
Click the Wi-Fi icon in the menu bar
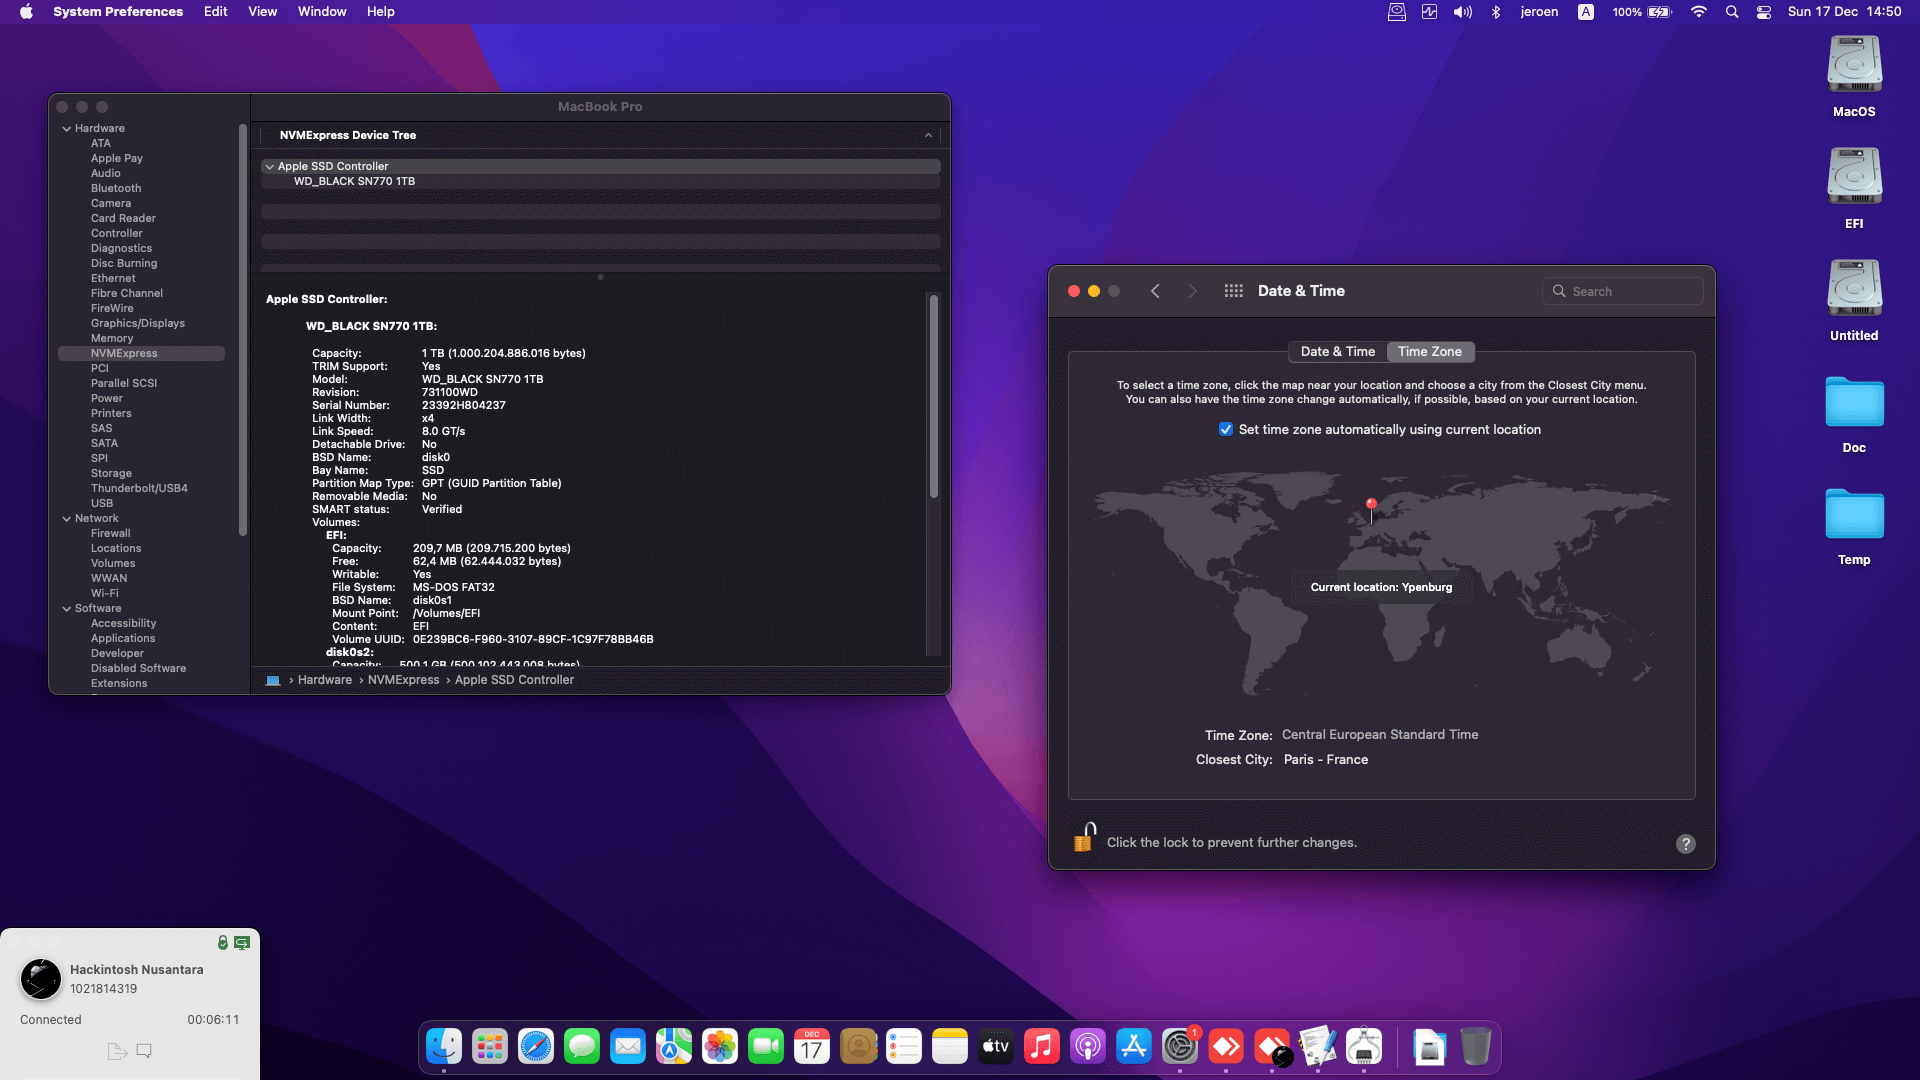click(1698, 12)
